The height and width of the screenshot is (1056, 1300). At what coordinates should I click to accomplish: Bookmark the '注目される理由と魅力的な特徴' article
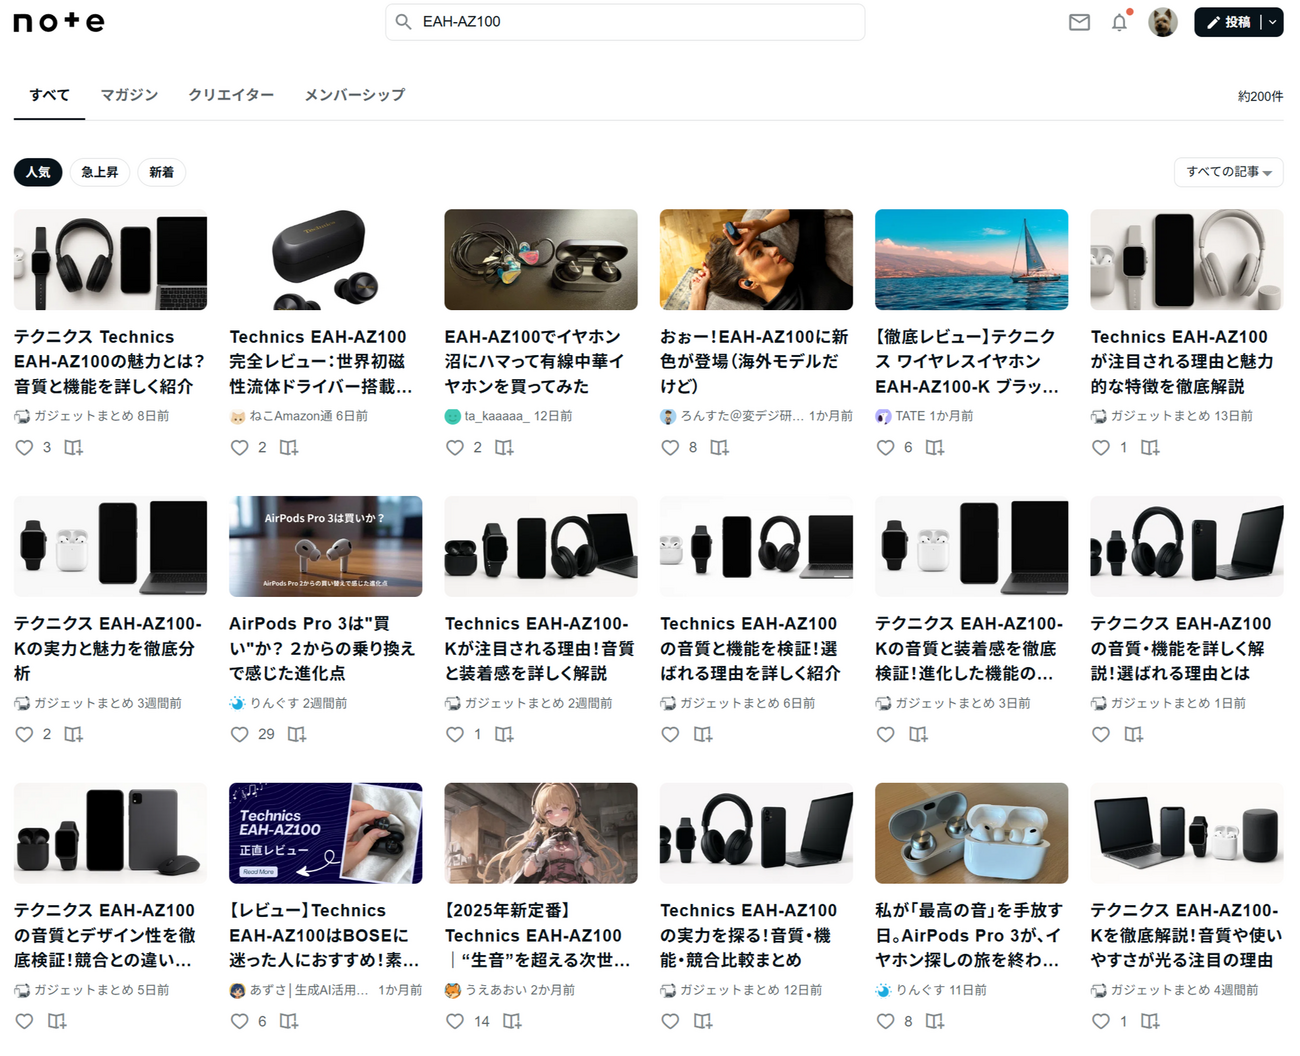pyautogui.click(x=1150, y=448)
